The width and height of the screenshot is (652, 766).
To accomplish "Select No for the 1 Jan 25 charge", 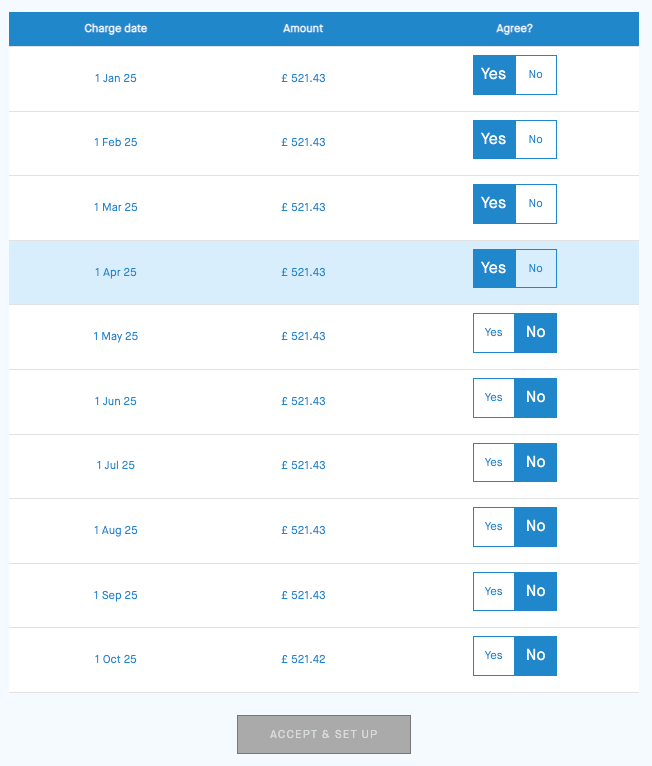I will [536, 75].
